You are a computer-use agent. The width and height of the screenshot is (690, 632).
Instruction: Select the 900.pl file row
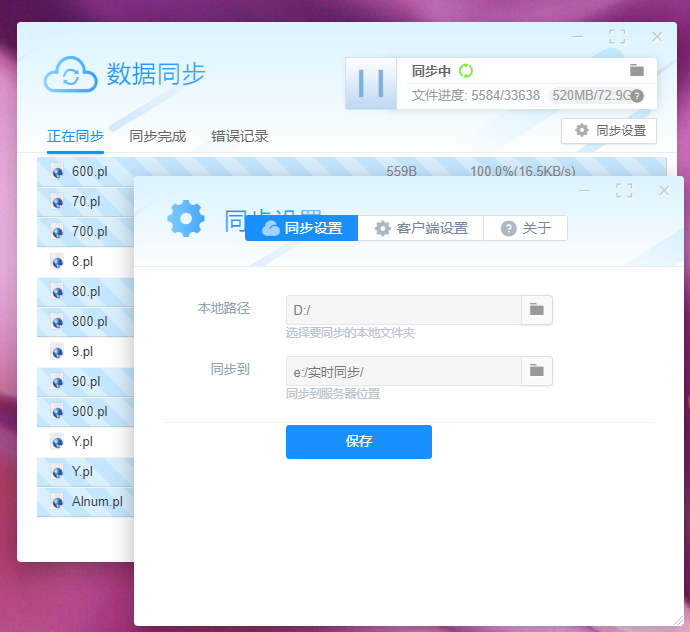click(85, 412)
